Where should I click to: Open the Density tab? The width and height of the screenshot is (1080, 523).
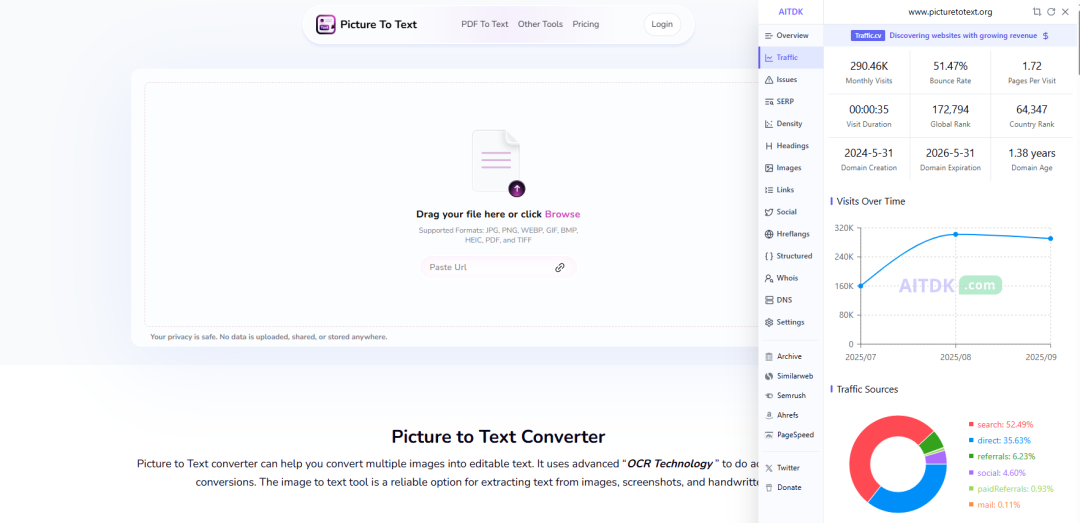pyautogui.click(x=790, y=123)
